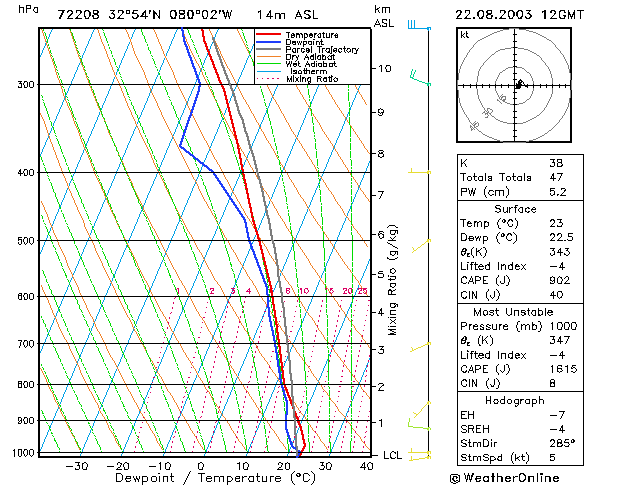Select the 'Parcel Trajectory' legend label
This screenshot has width=629, height=486.
[x=322, y=50]
